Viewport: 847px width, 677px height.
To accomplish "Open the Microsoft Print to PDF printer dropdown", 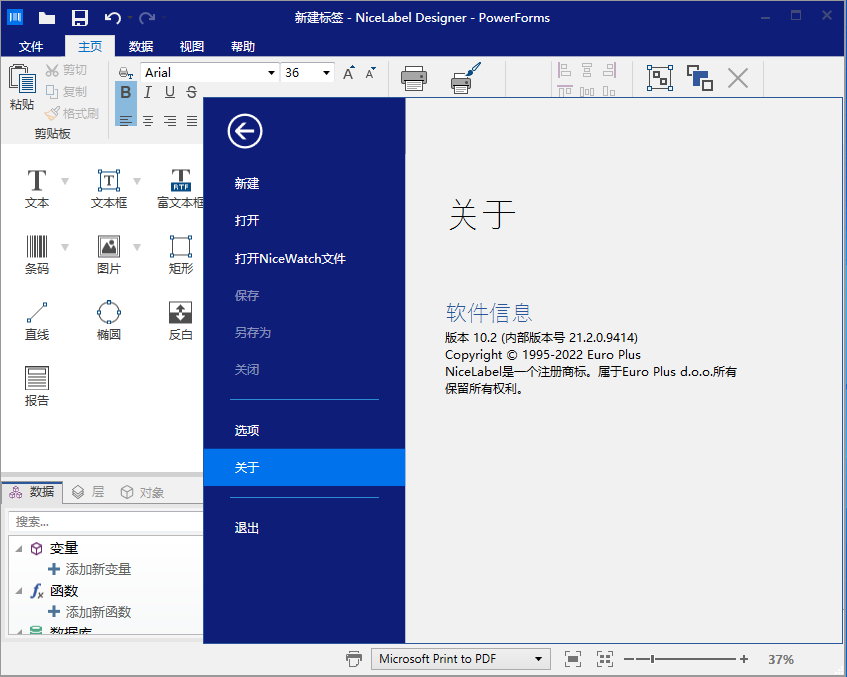I will 538,659.
